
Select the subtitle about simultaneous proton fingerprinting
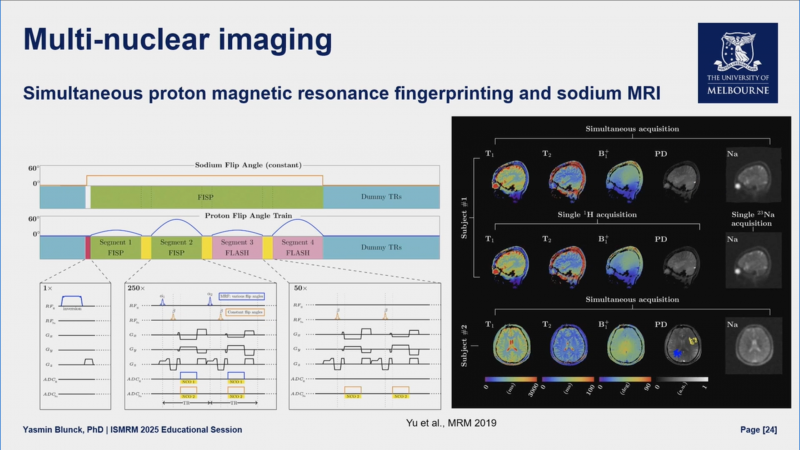(x=341, y=93)
